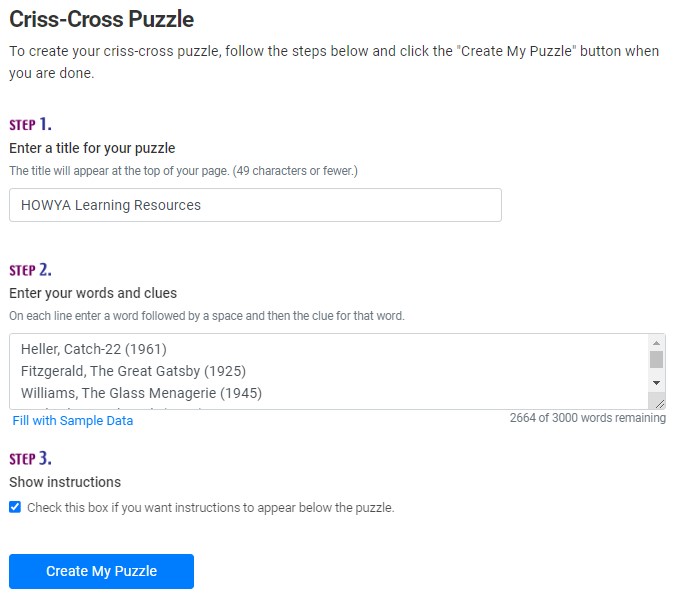This screenshot has height=608, width=687.
Task: Click the STEP 3 heading
Action: pyautogui.click(x=30, y=458)
